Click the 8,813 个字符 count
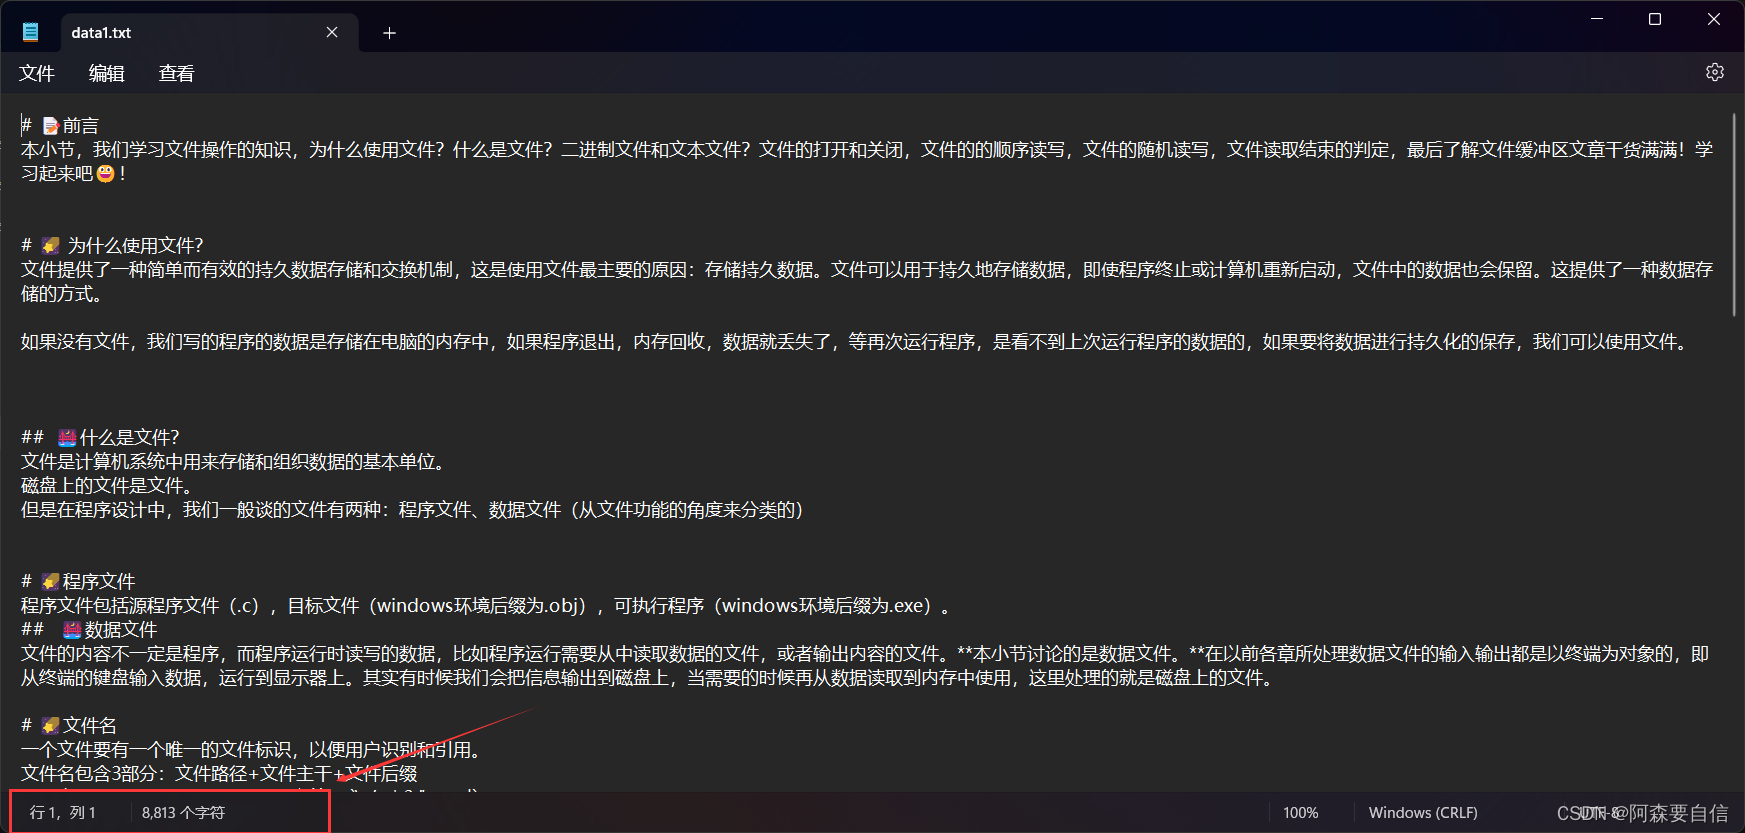Image resolution: width=1745 pixels, height=833 pixels. click(x=183, y=813)
